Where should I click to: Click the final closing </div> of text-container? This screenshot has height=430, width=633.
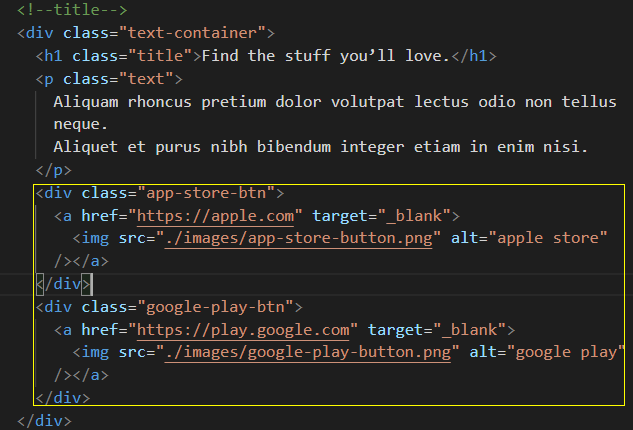point(44,421)
